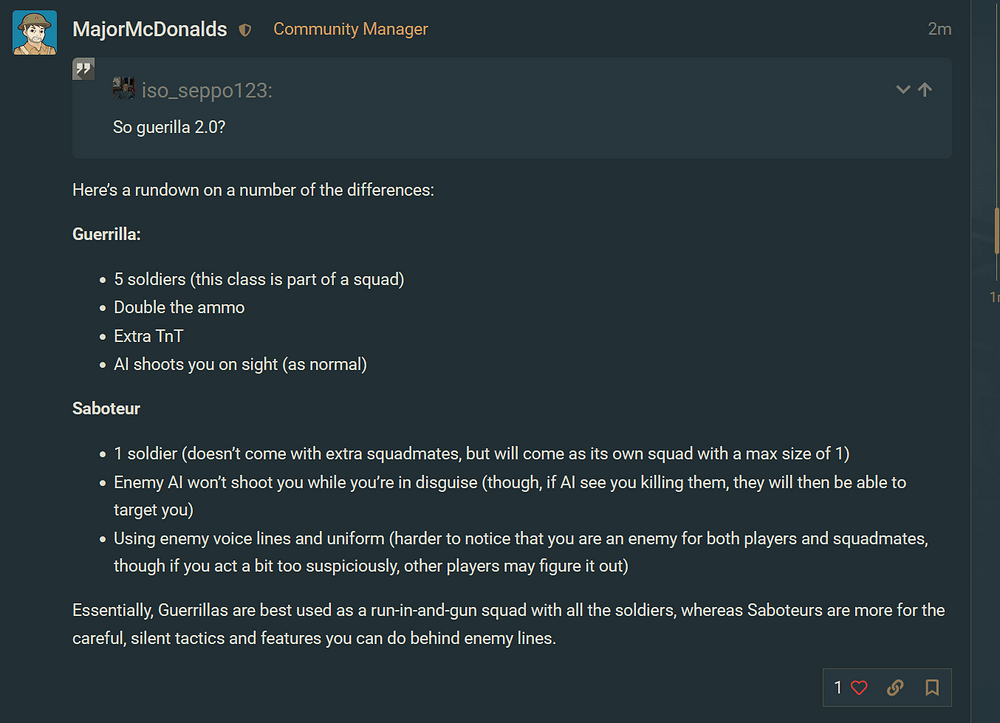This screenshot has height=723, width=1000.
Task: Show who liked via the like count 1
Action: pos(838,687)
